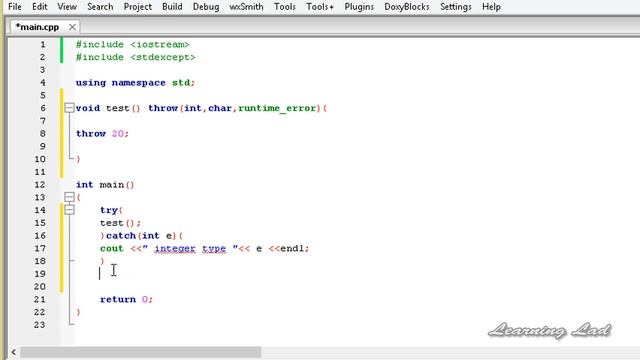Open the wxSmith menu

pos(246,7)
